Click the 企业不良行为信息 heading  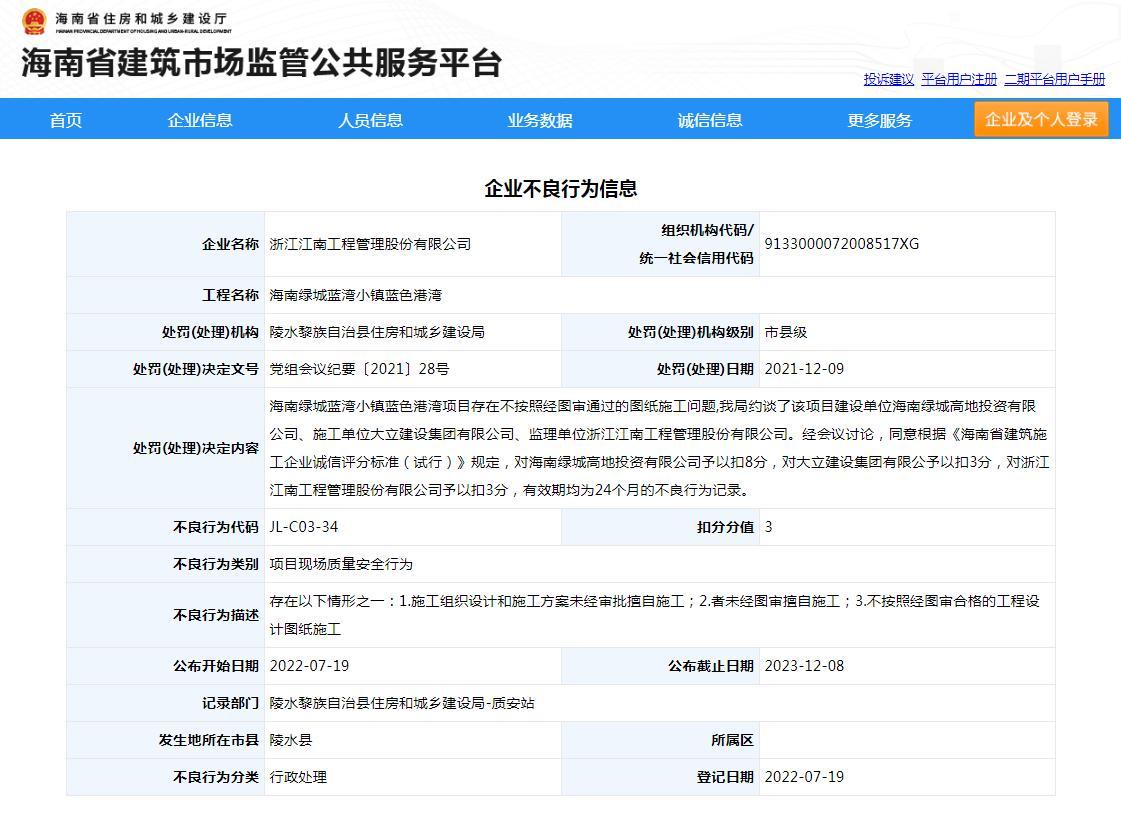point(560,189)
